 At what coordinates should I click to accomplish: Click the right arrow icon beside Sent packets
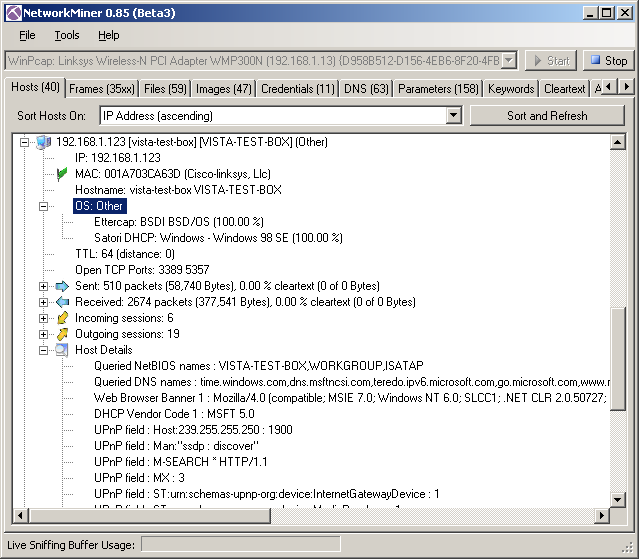click(x=62, y=286)
